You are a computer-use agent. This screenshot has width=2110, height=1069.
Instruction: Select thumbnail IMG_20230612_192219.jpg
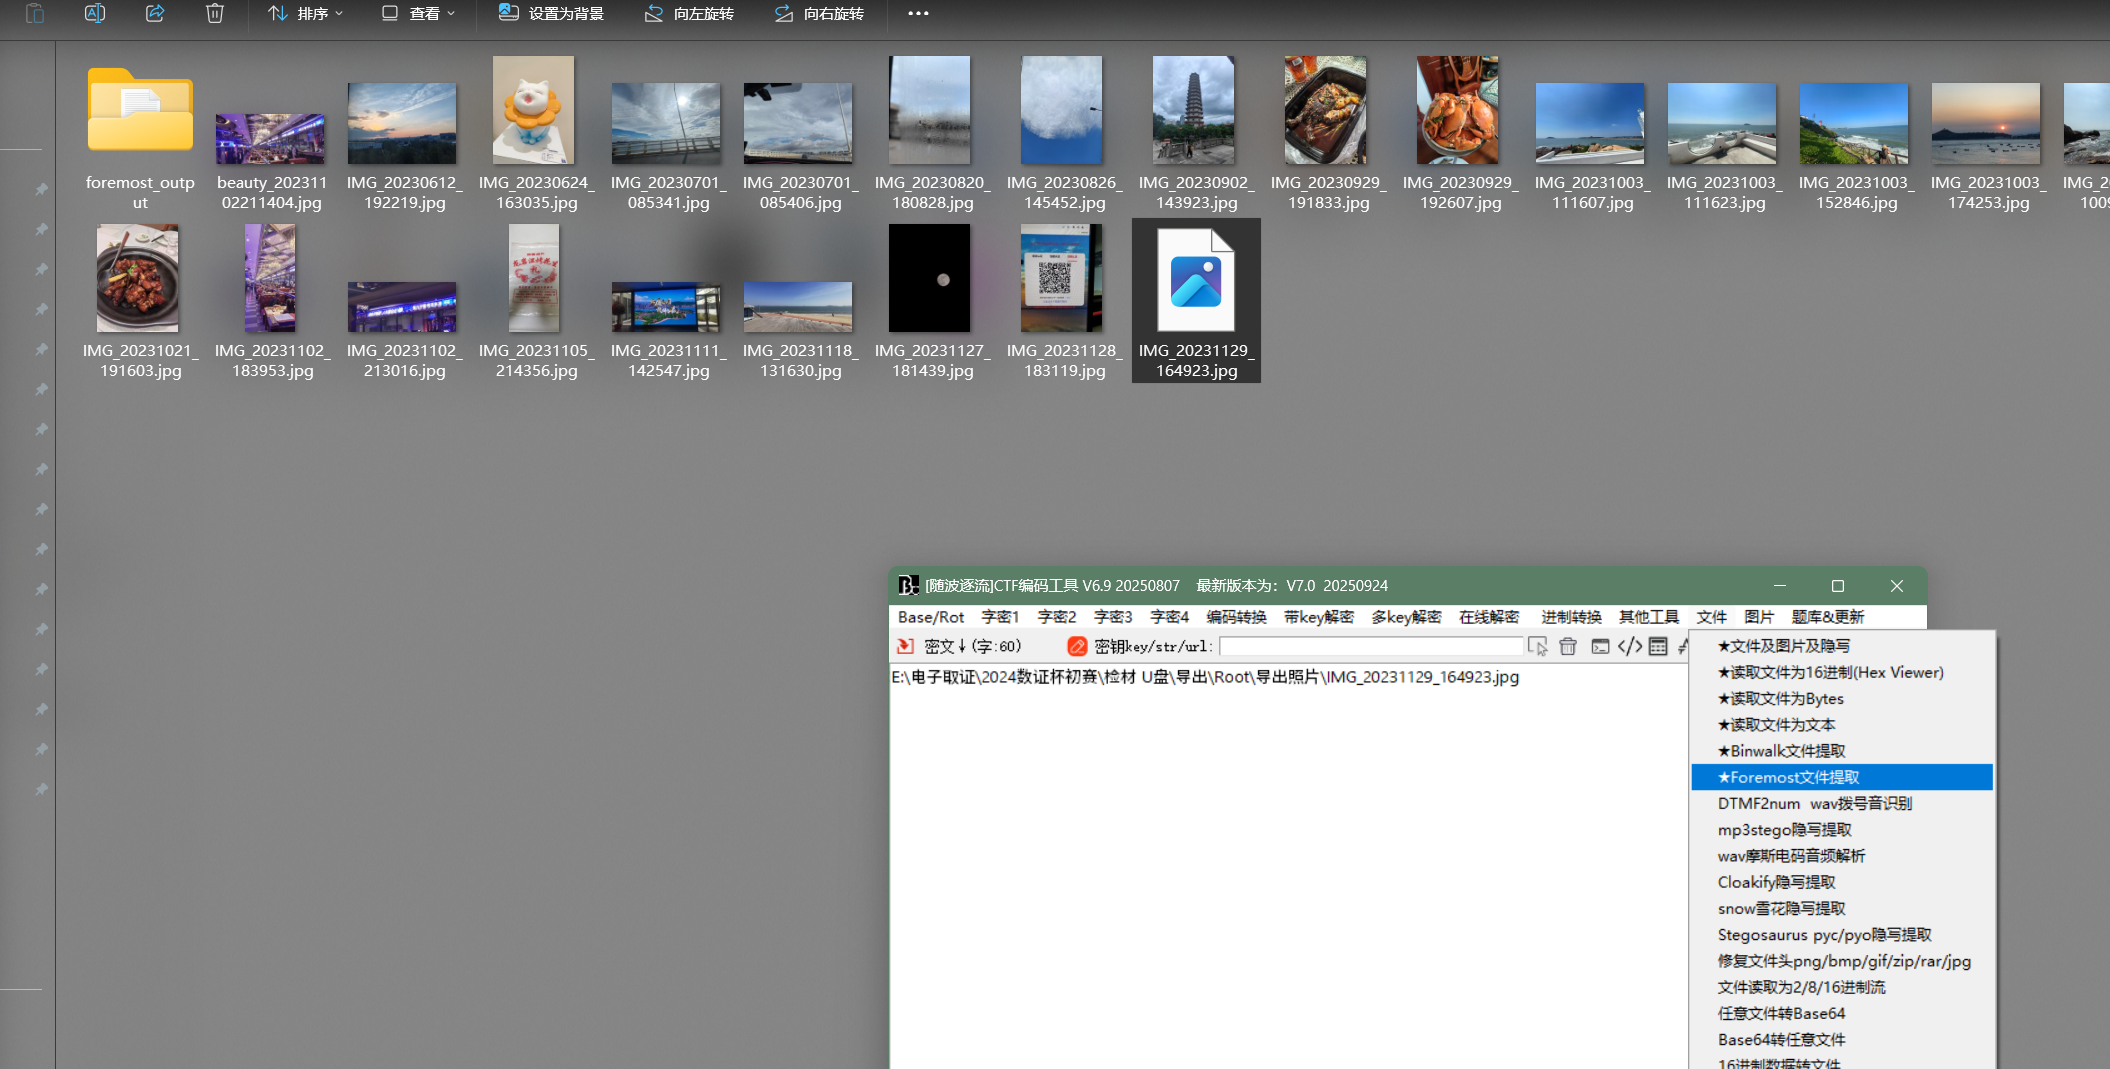click(x=402, y=123)
